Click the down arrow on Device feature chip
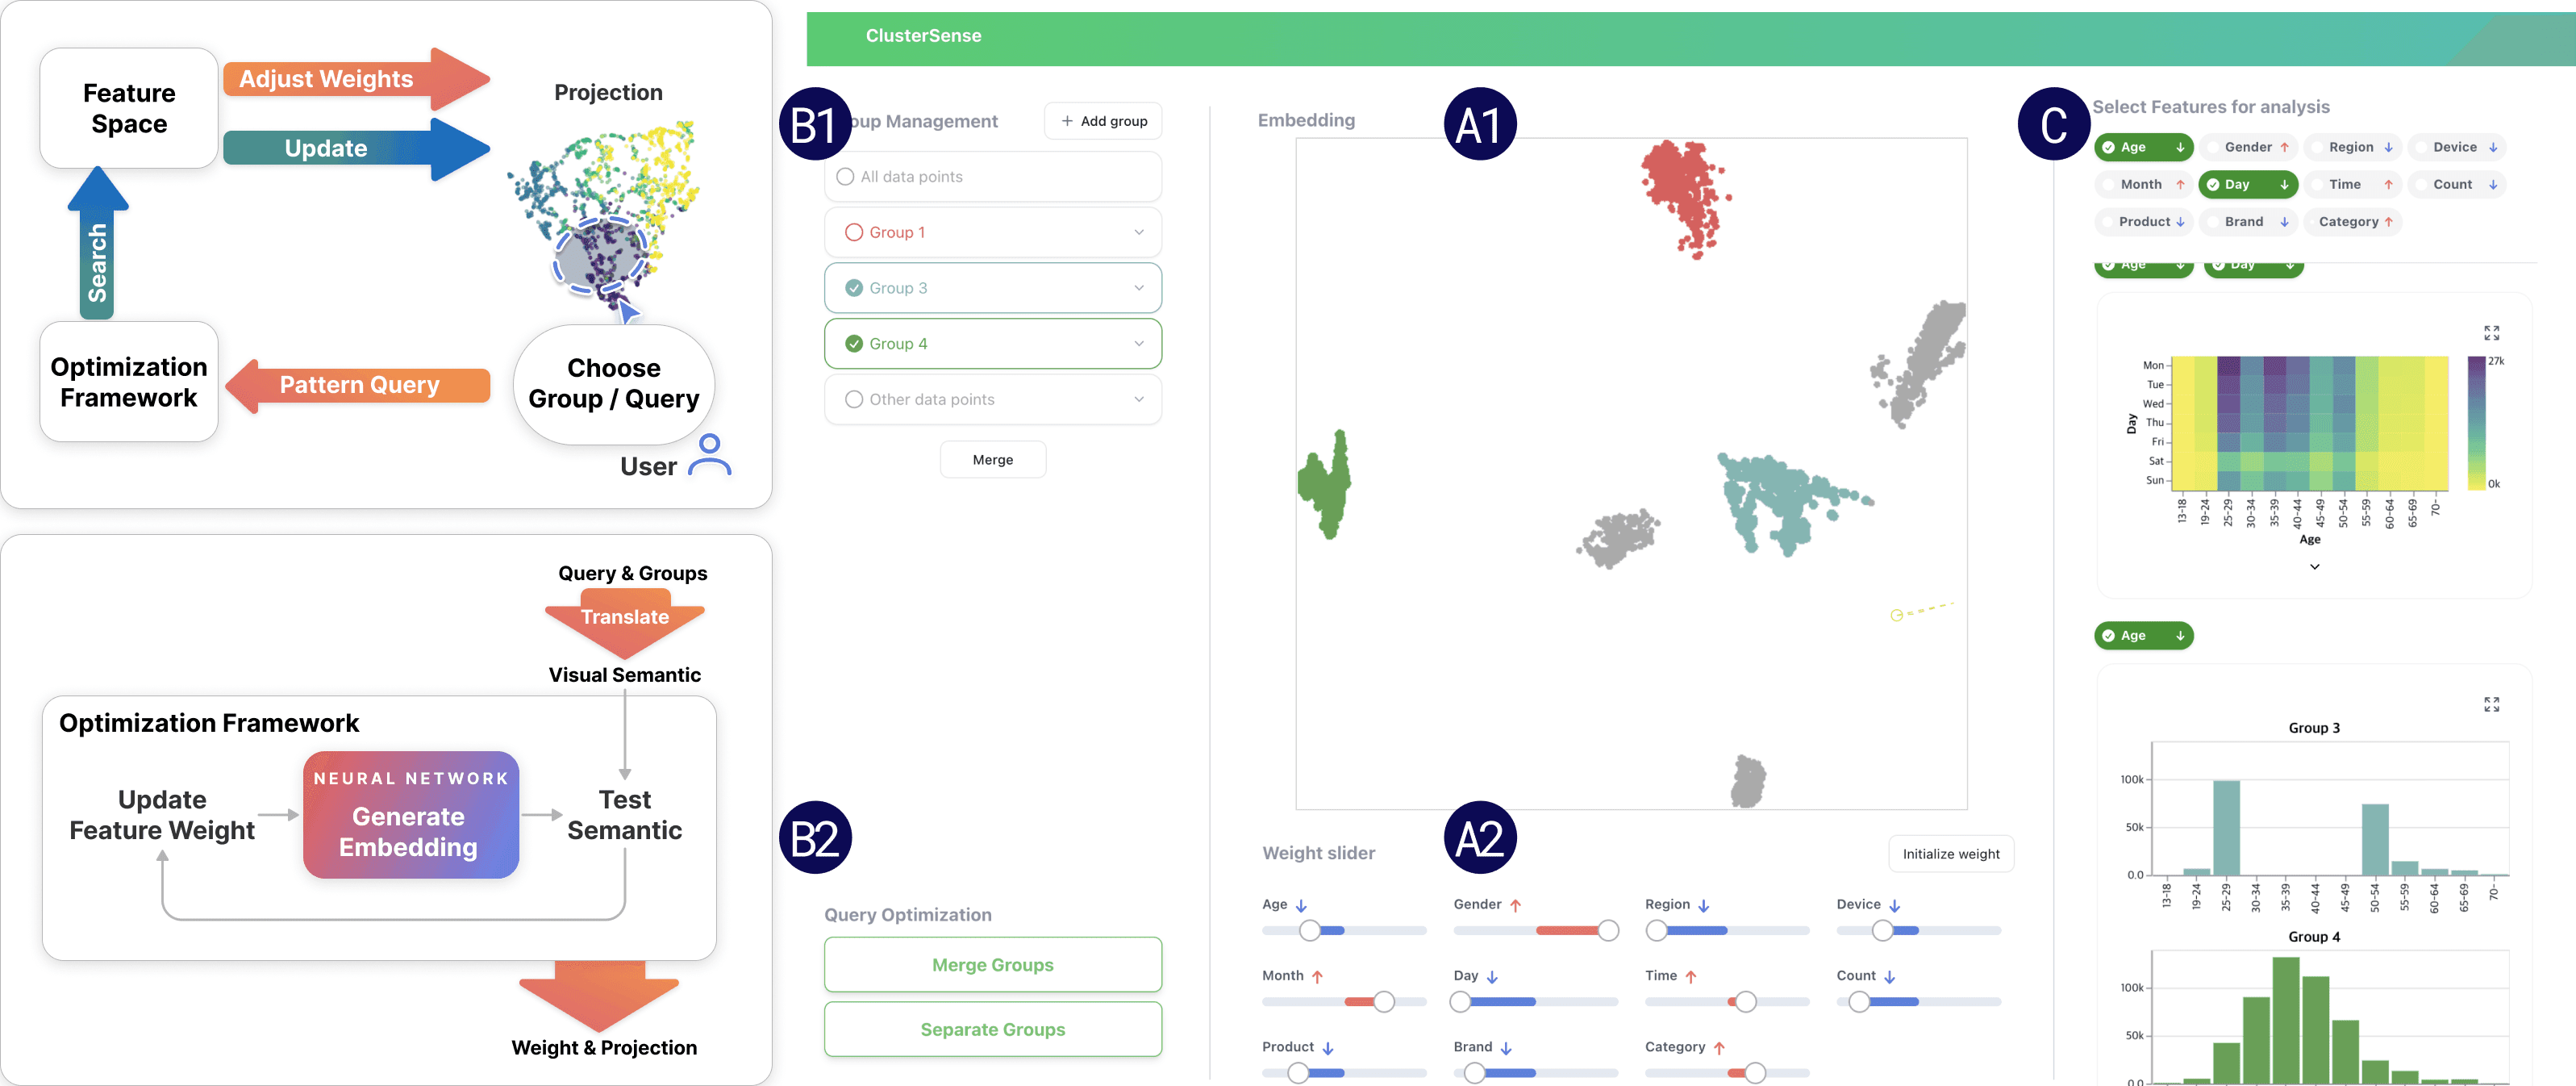This screenshot has height=1086, width=2576. click(x=2493, y=147)
